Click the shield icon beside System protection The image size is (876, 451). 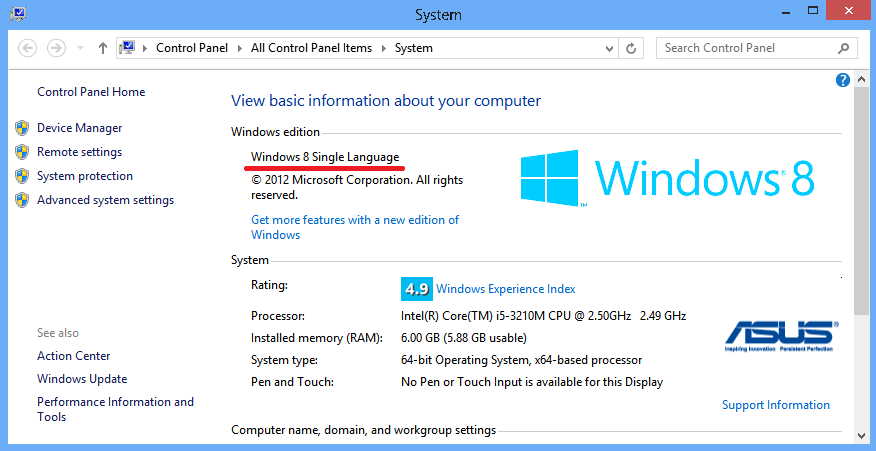point(22,176)
